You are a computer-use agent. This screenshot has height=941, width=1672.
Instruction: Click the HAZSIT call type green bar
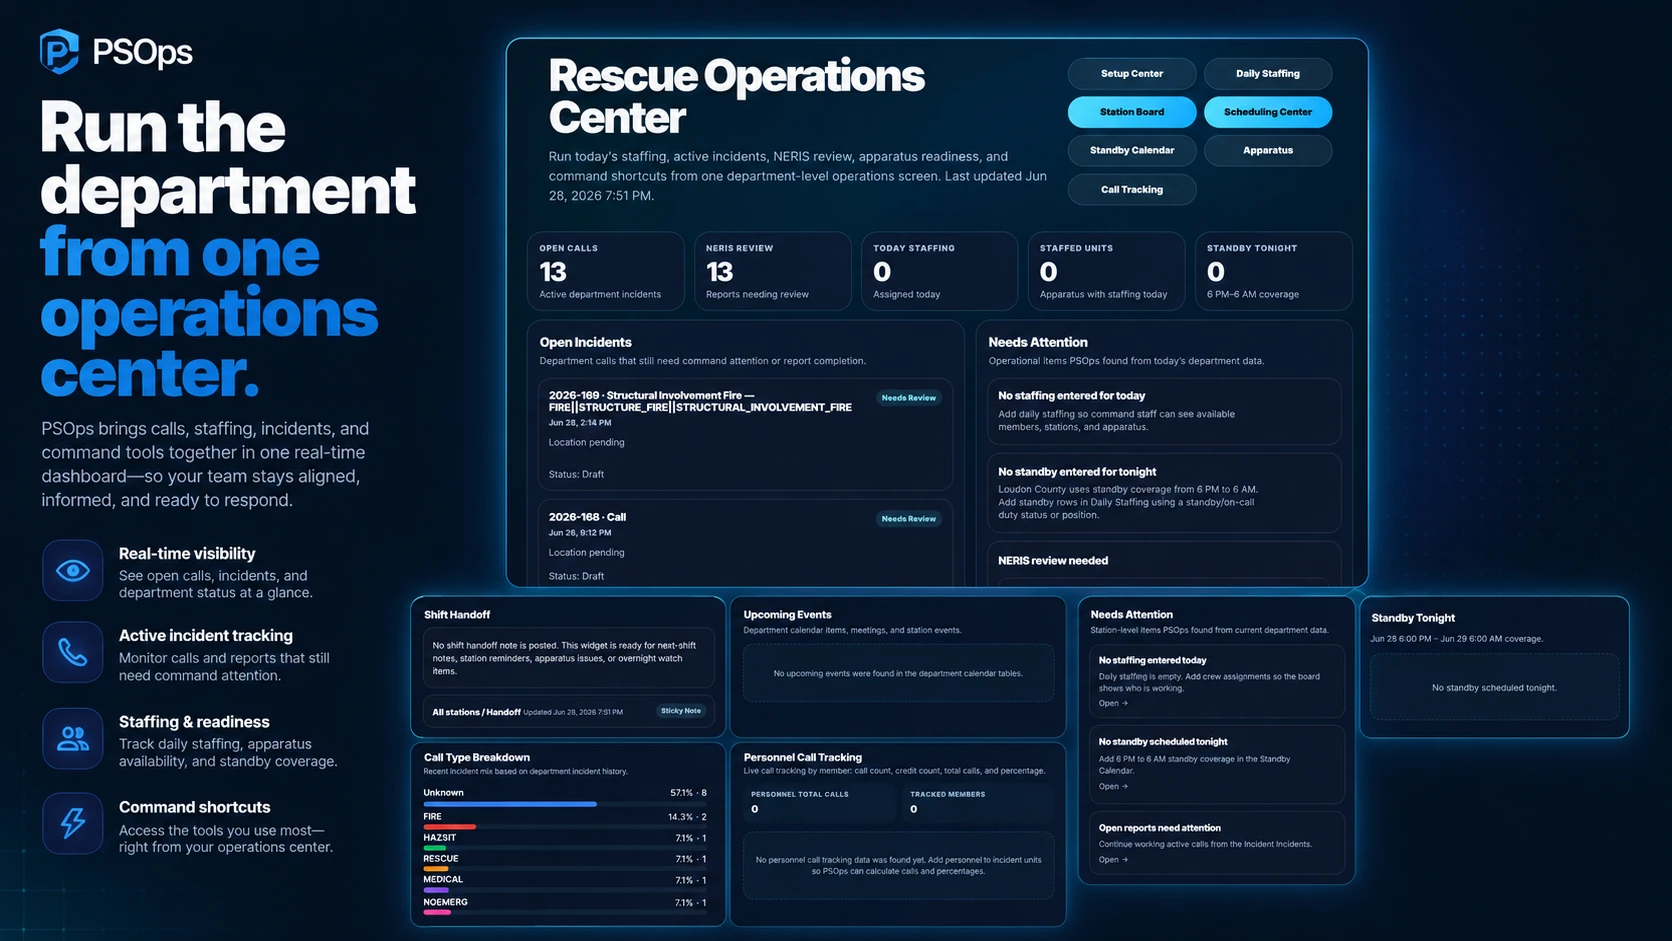point(434,848)
